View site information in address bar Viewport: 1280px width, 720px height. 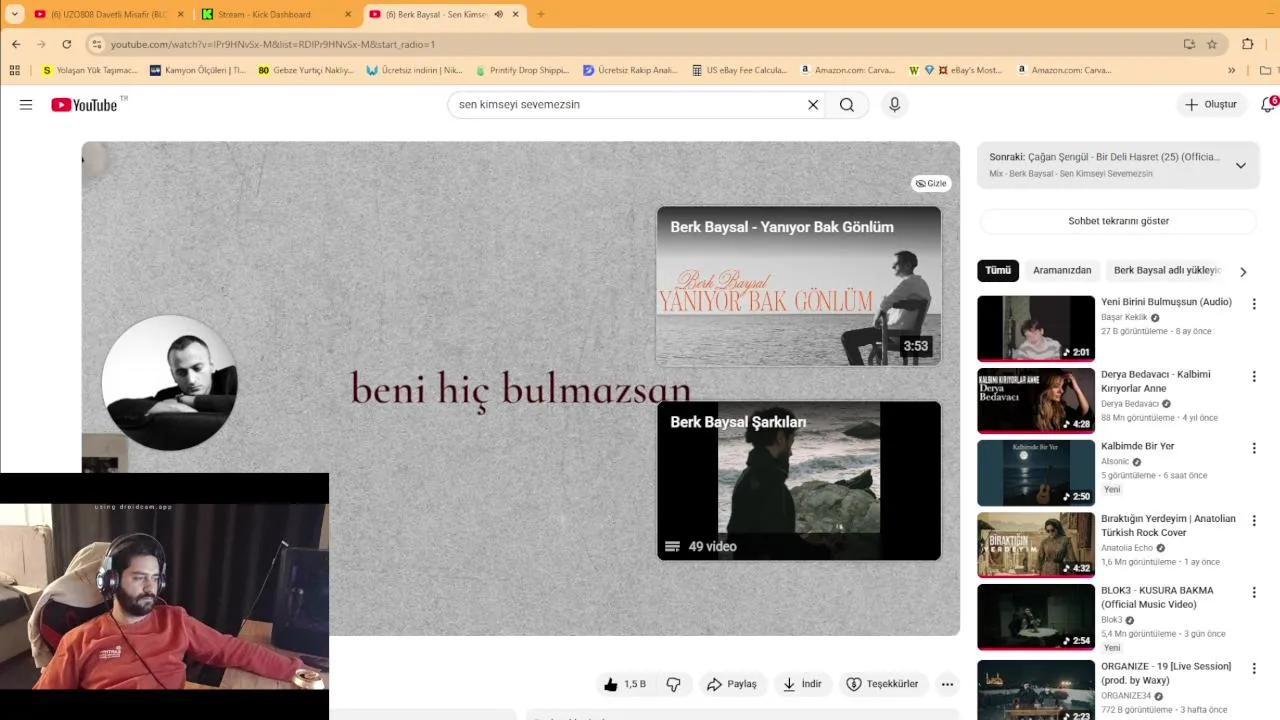pos(96,44)
